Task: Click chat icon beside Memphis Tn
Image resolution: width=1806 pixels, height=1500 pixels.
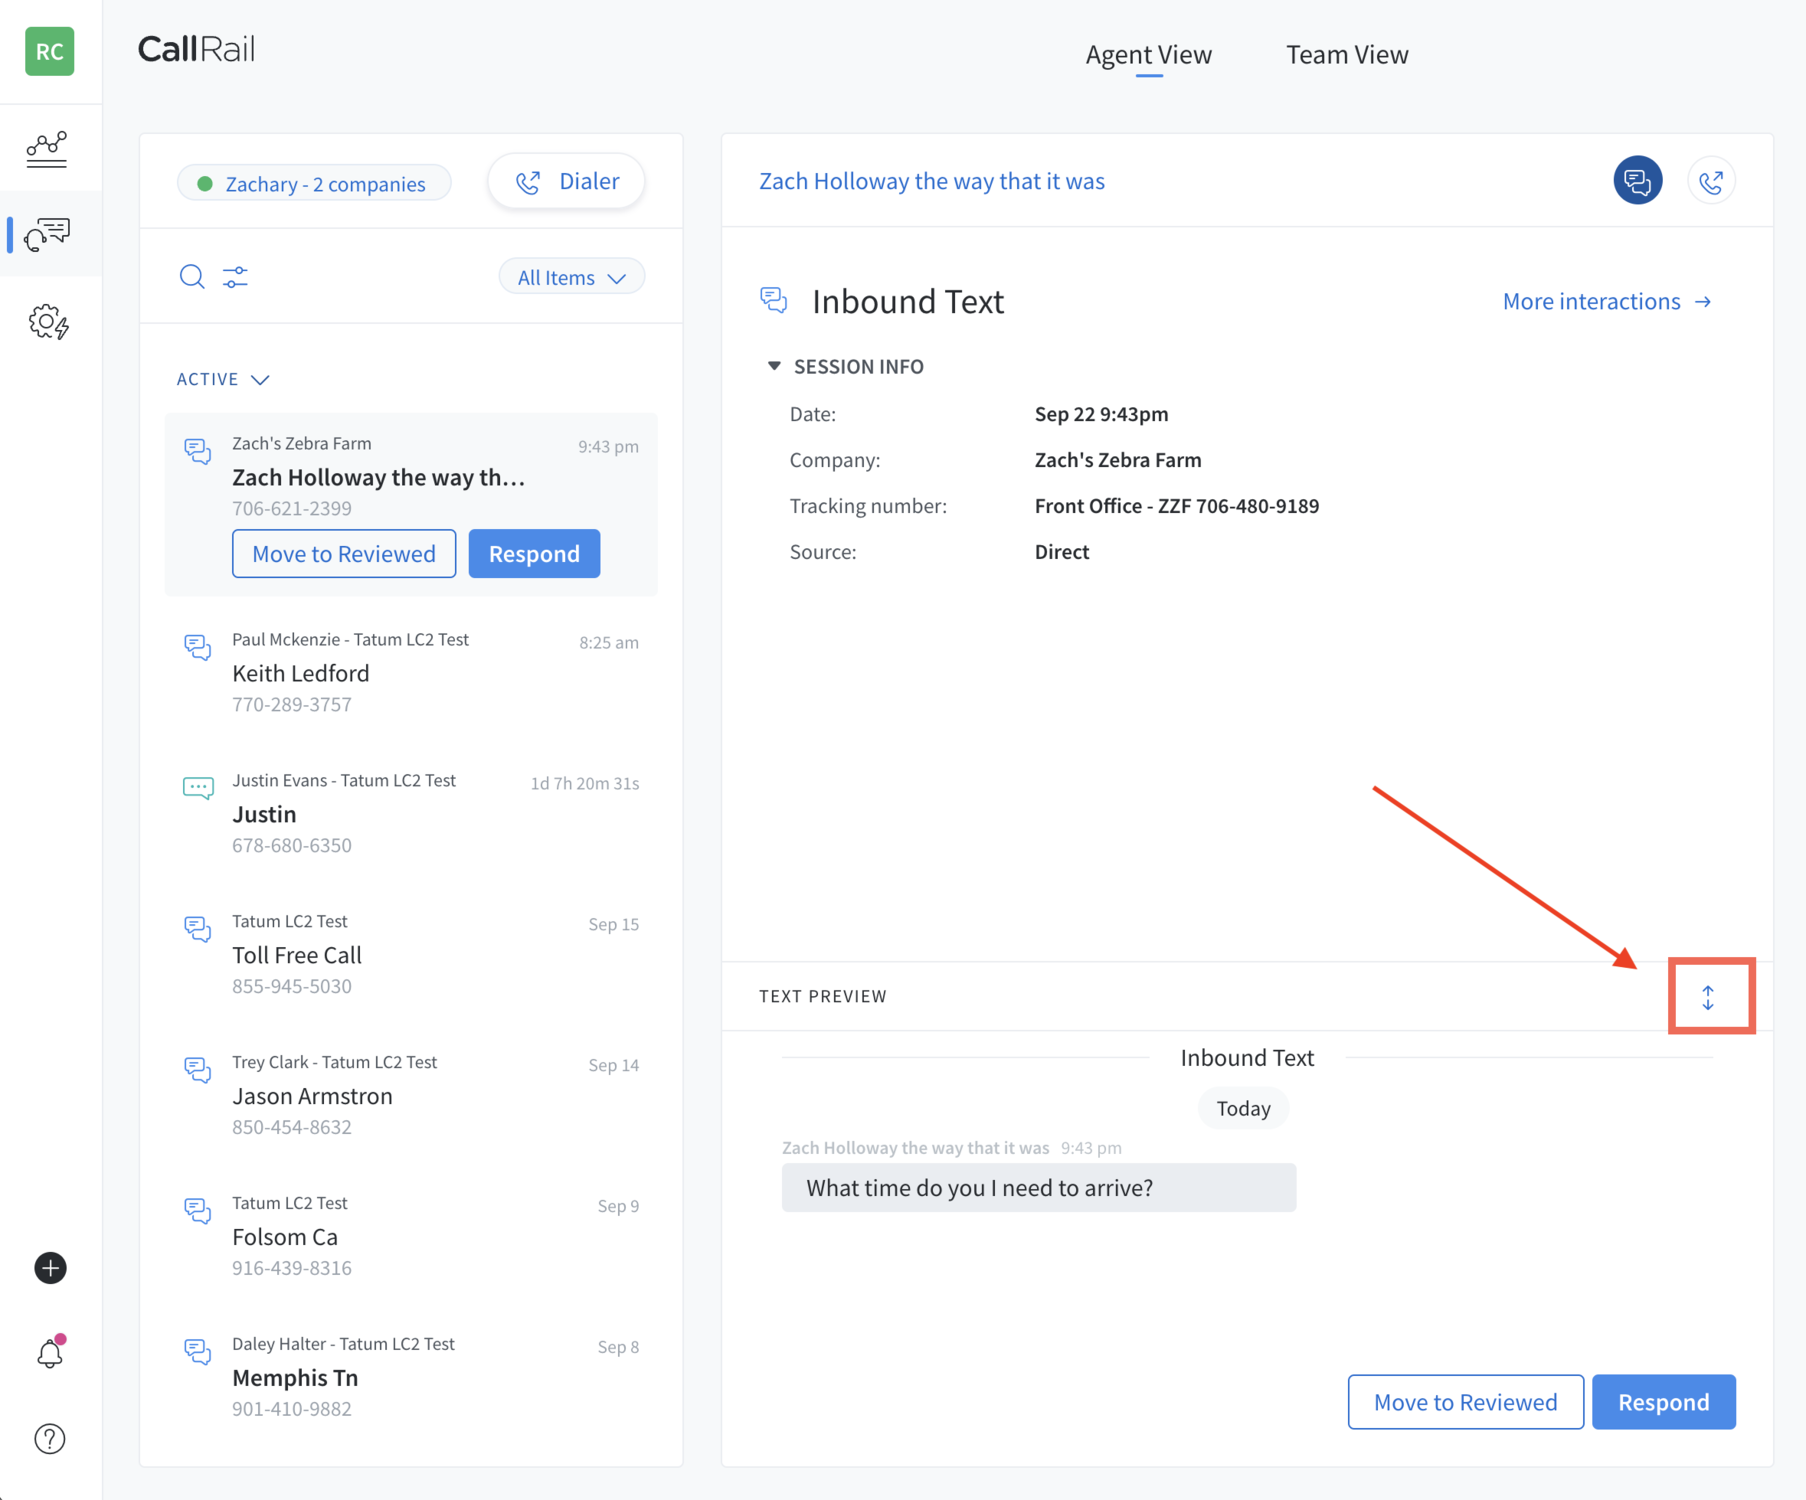Action: coord(198,1352)
